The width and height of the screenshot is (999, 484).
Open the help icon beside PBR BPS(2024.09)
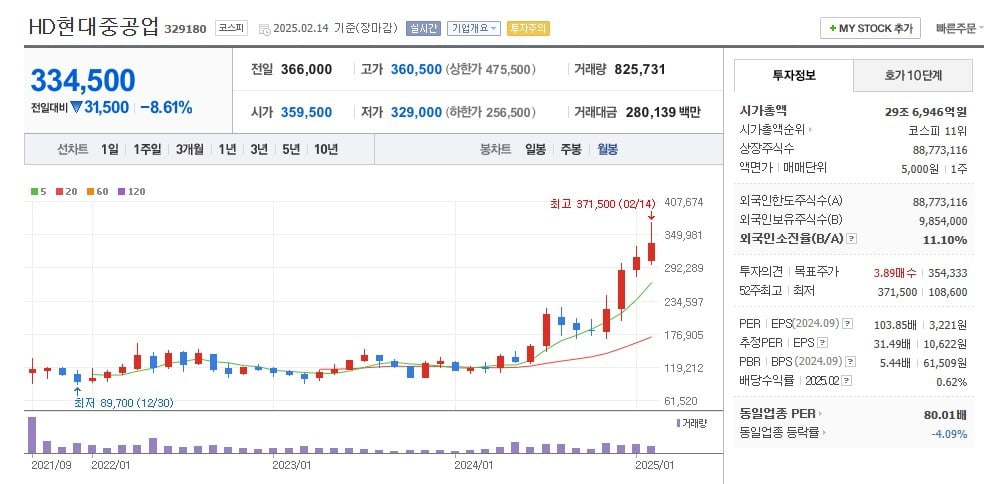[x=851, y=362]
